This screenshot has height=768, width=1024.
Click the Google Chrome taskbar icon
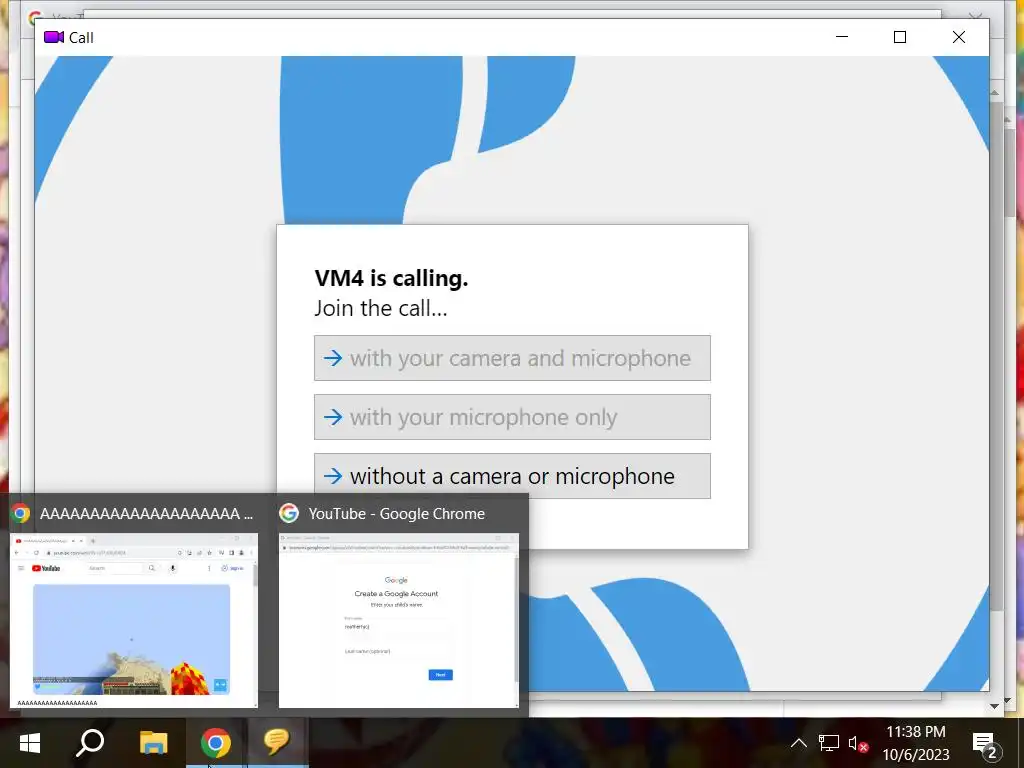(x=216, y=743)
